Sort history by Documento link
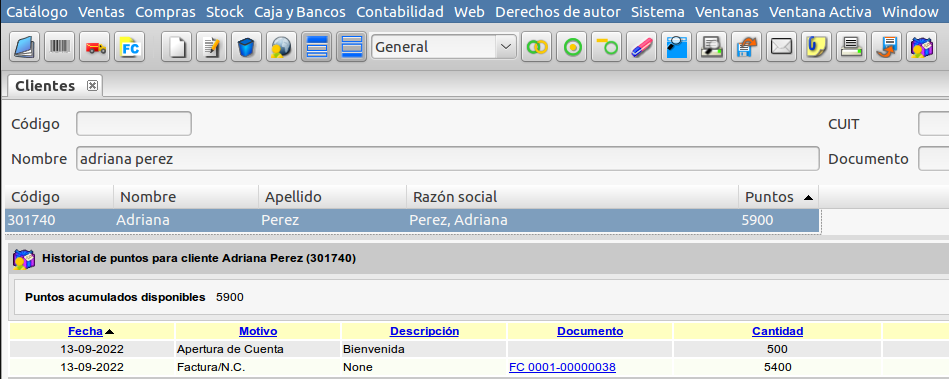The height and width of the screenshot is (379, 949). coord(590,331)
